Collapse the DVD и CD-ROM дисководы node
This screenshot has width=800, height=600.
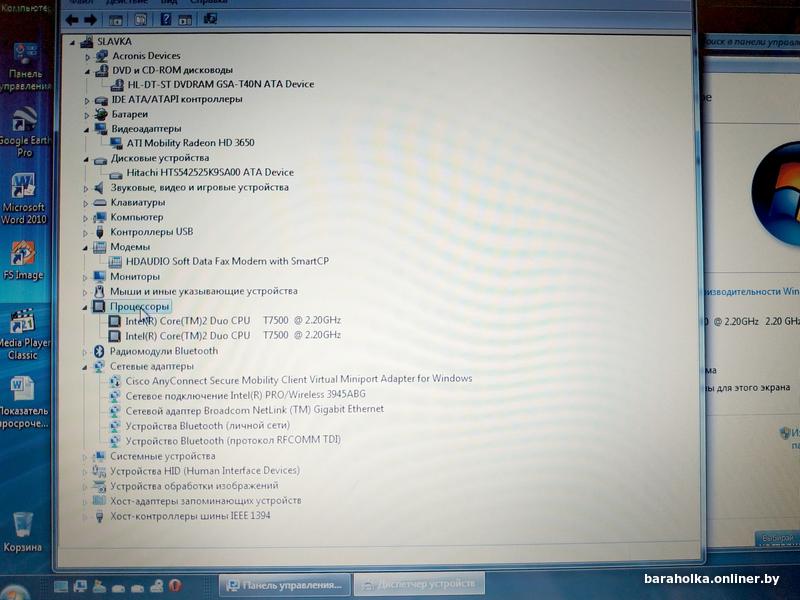click(x=87, y=71)
